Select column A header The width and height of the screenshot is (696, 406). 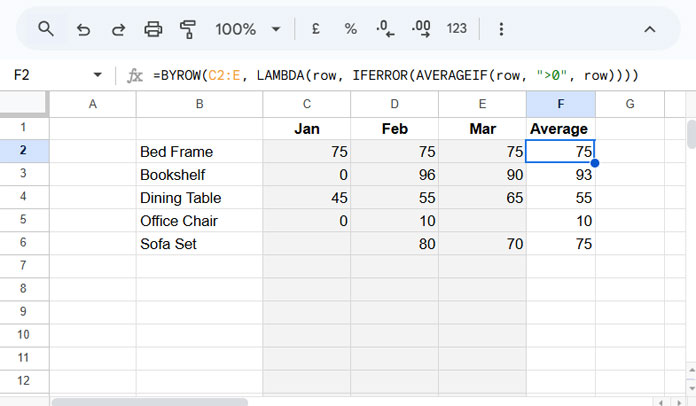point(93,104)
